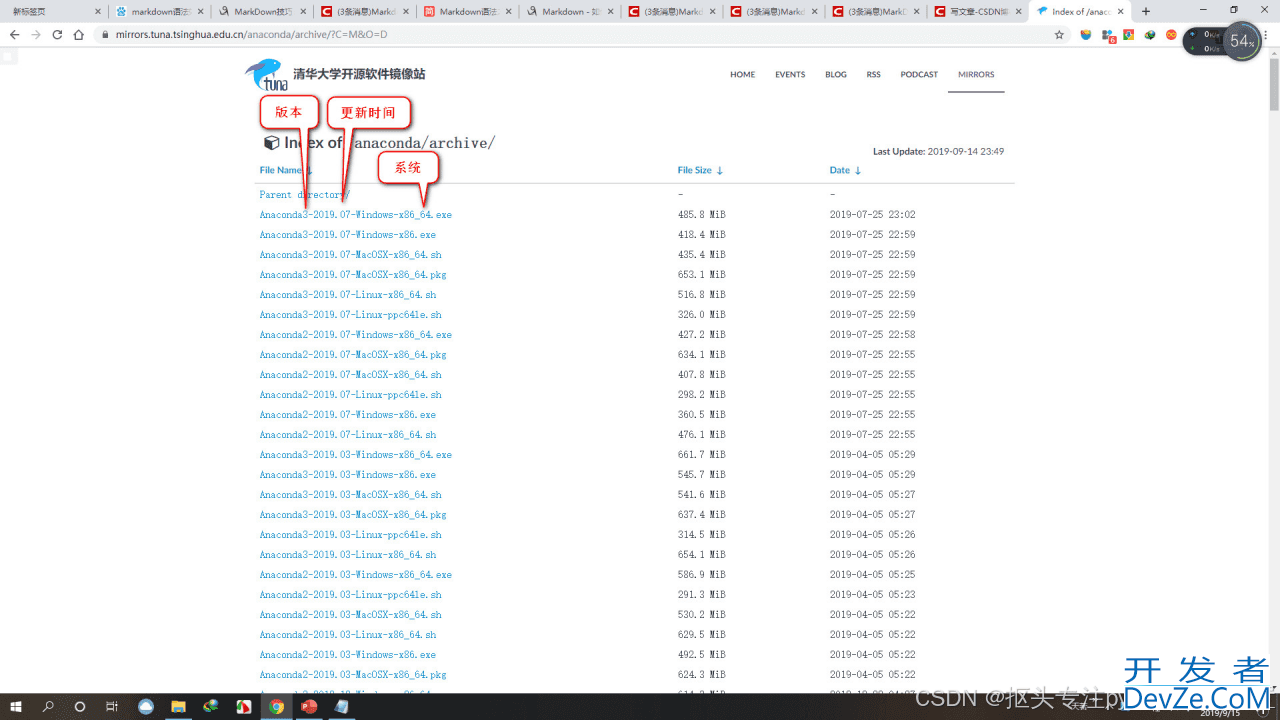Select the 485.8 MiB file size

(701, 215)
